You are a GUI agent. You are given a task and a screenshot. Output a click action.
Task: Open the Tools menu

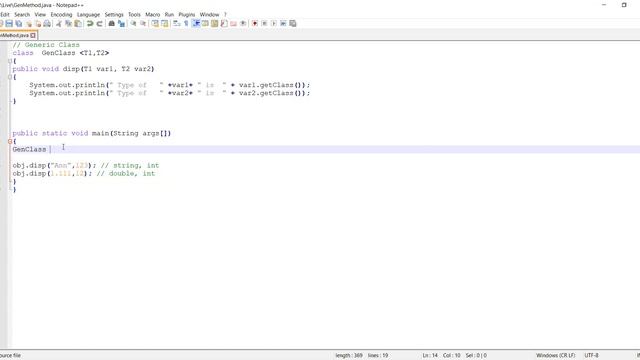click(134, 14)
